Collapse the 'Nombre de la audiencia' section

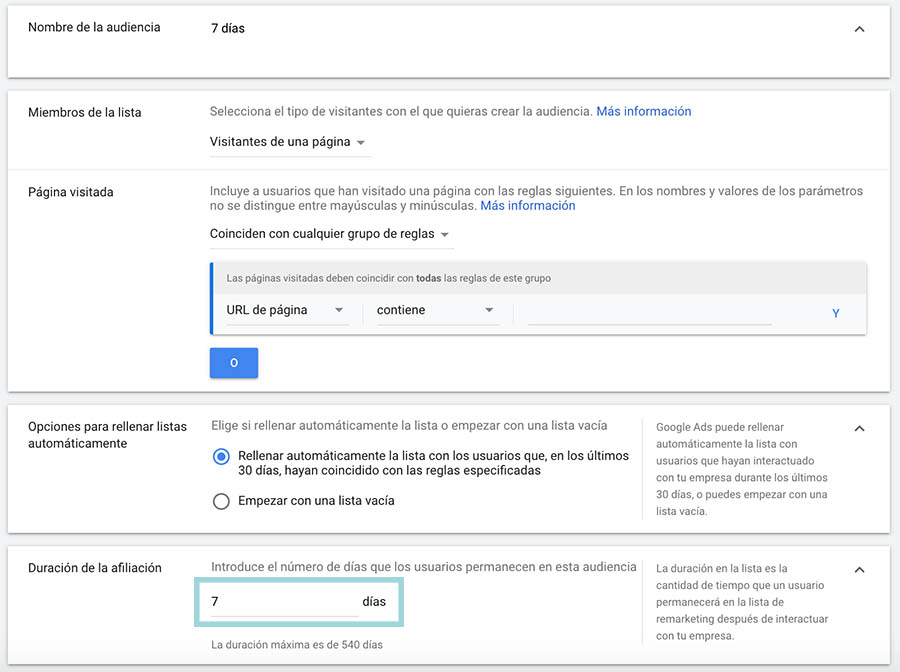tap(859, 29)
